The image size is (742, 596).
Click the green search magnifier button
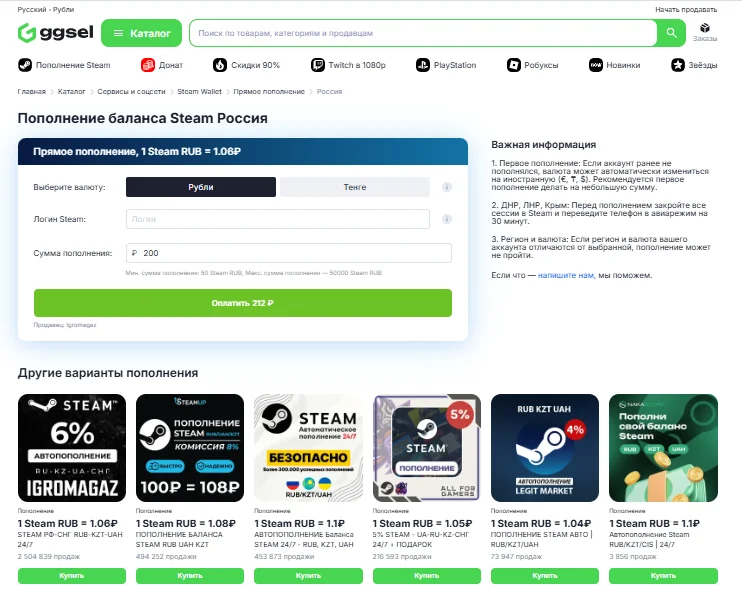(x=671, y=33)
